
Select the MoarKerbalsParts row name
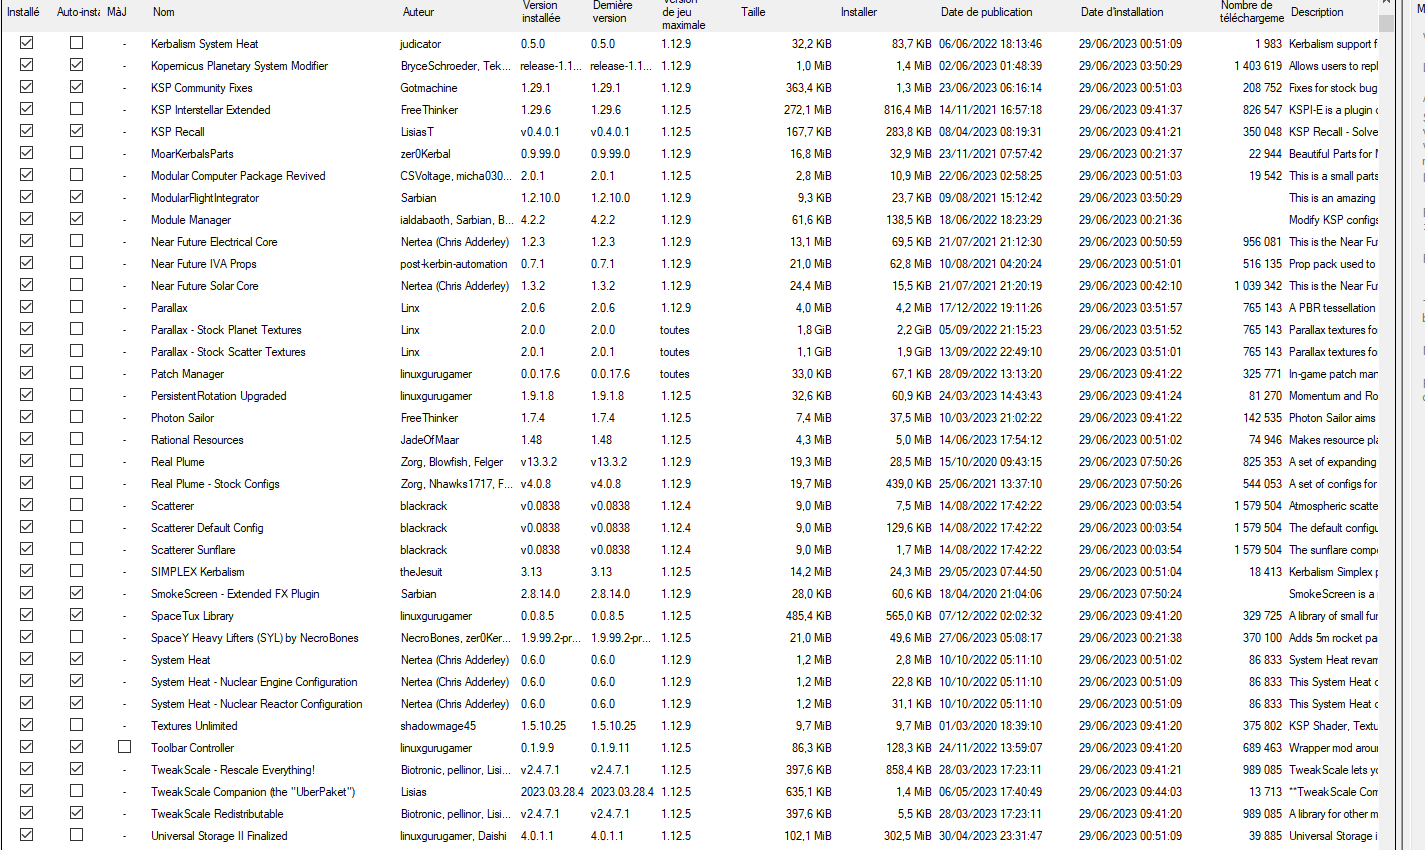point(192,154)
